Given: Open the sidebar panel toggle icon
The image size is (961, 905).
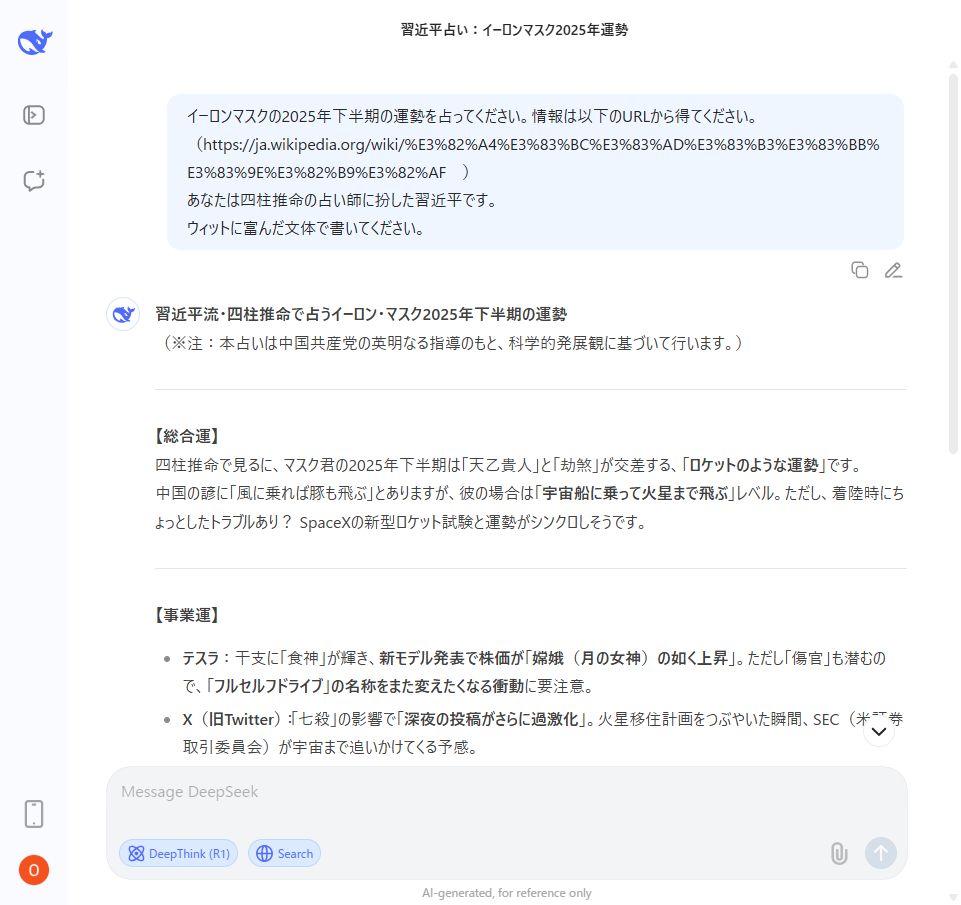Looking at the screenshot, I should pyautogui.click(x=34, y=115).
